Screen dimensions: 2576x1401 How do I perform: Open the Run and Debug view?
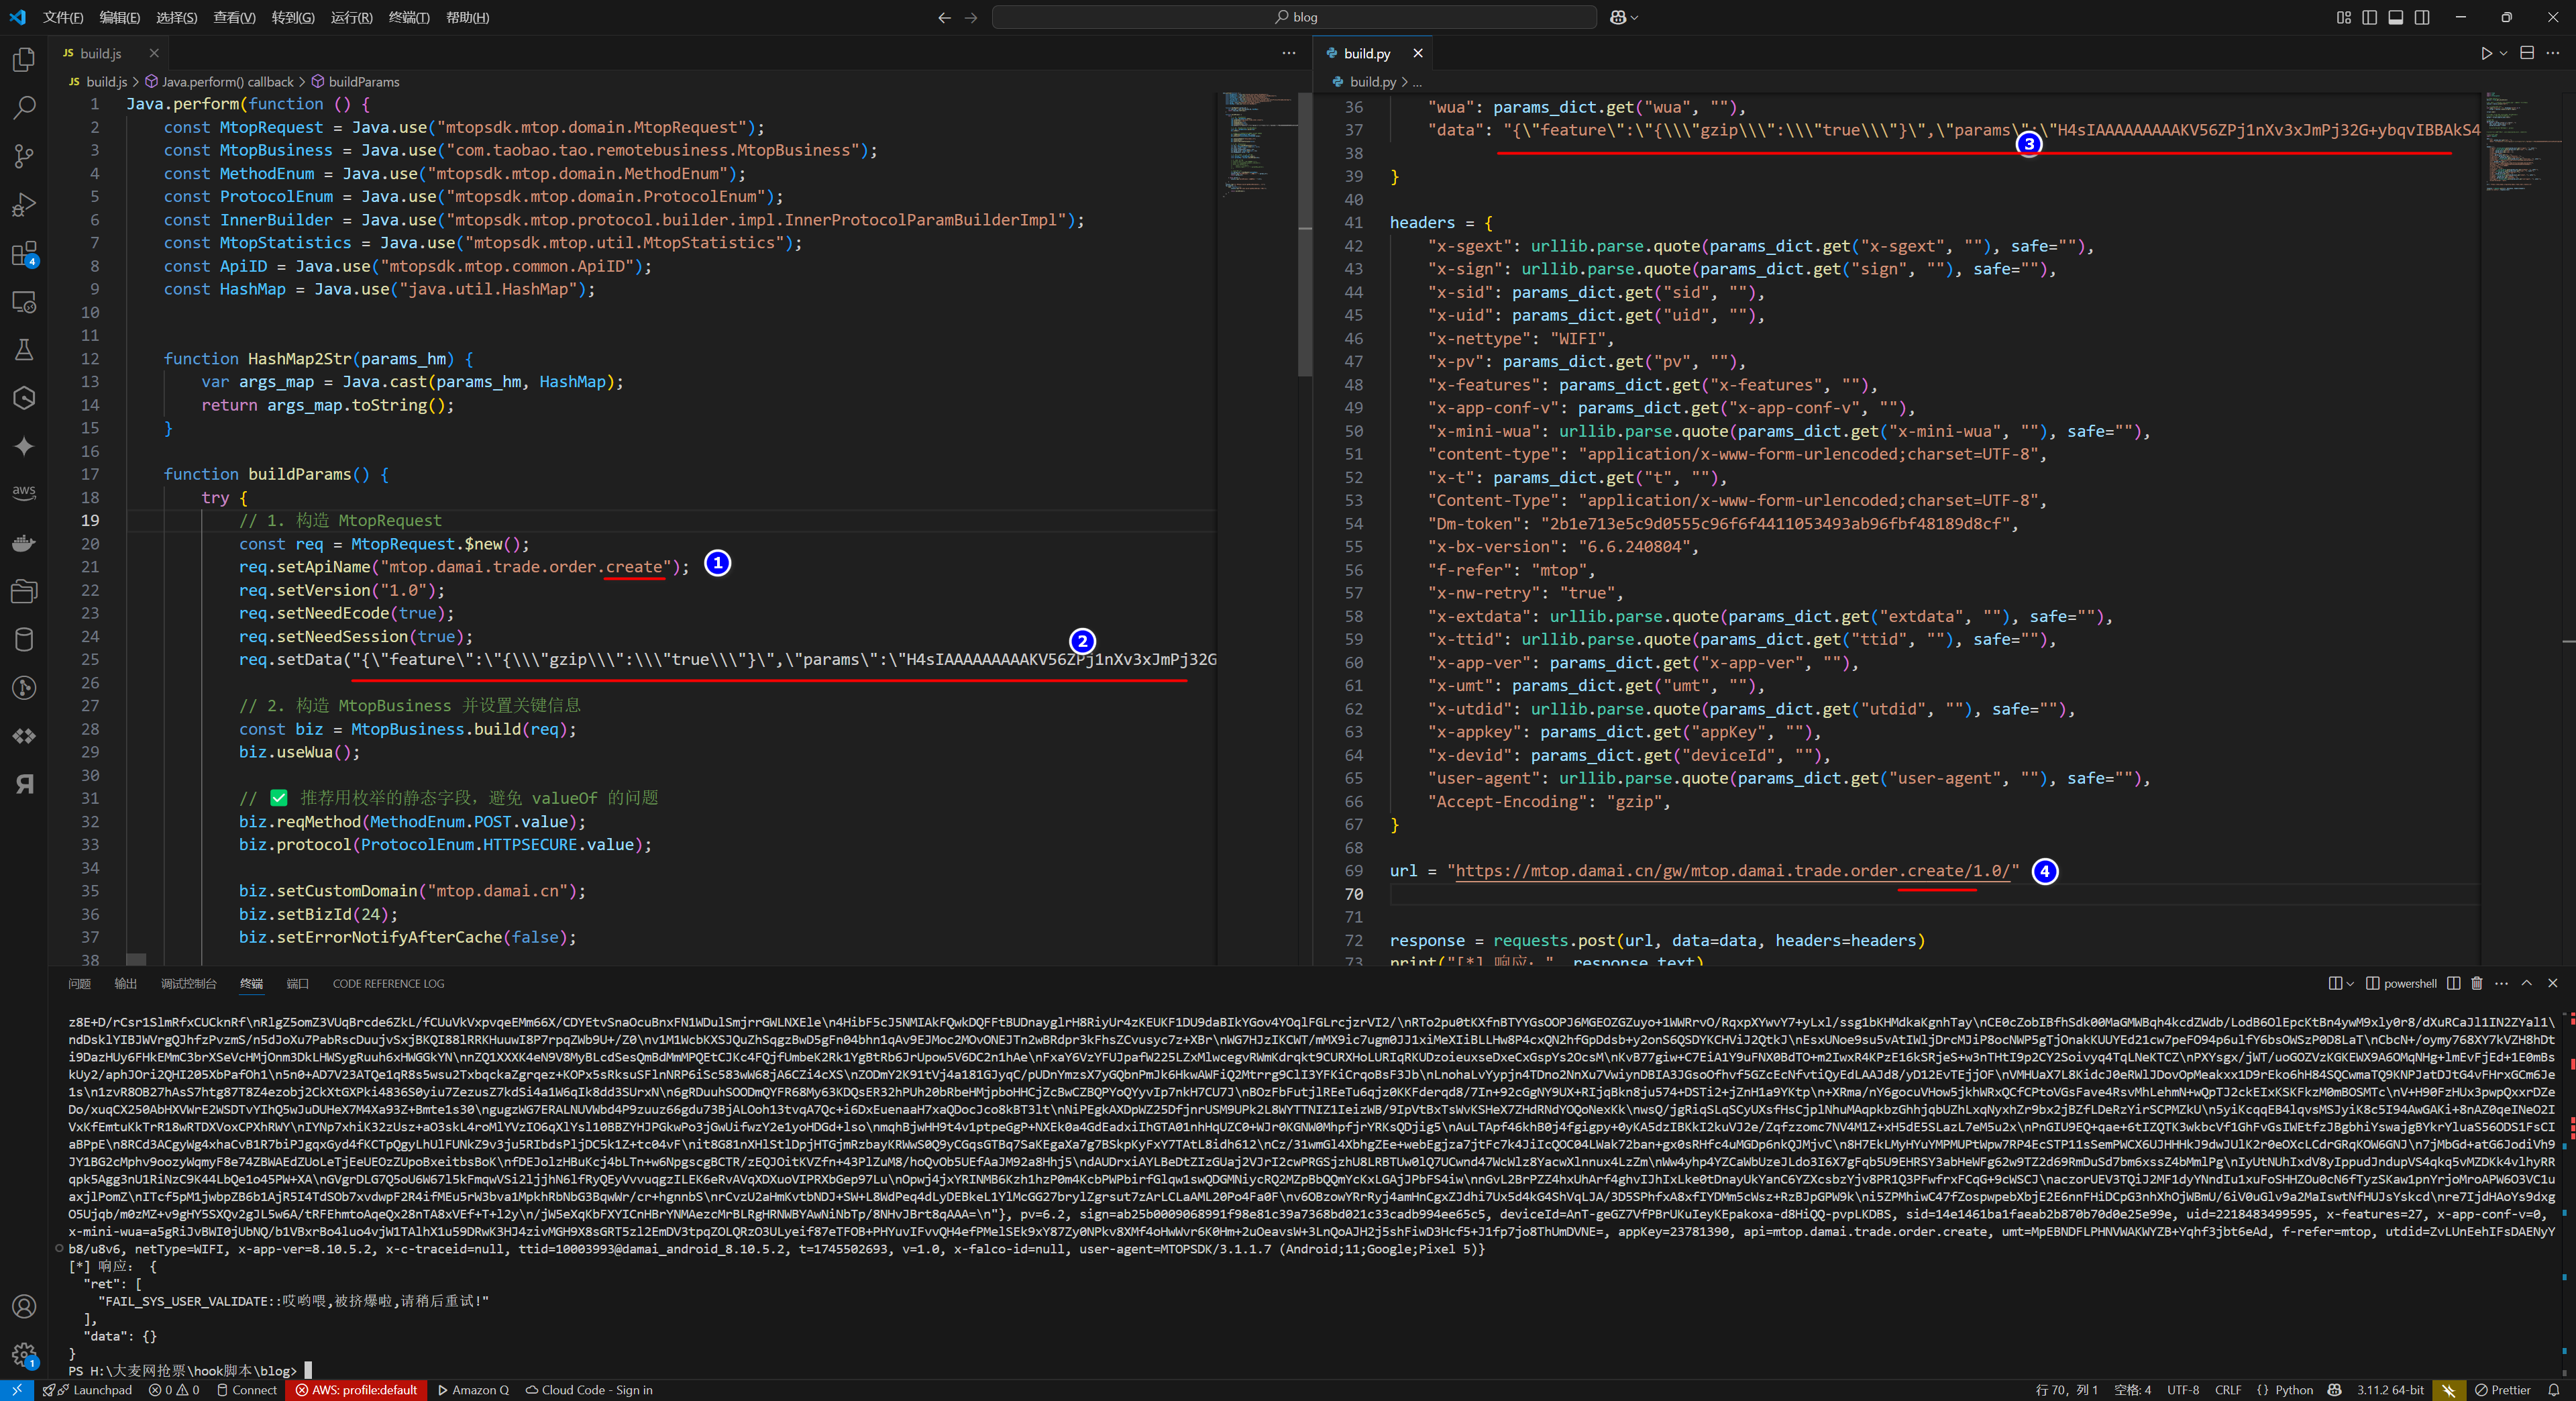24,205
